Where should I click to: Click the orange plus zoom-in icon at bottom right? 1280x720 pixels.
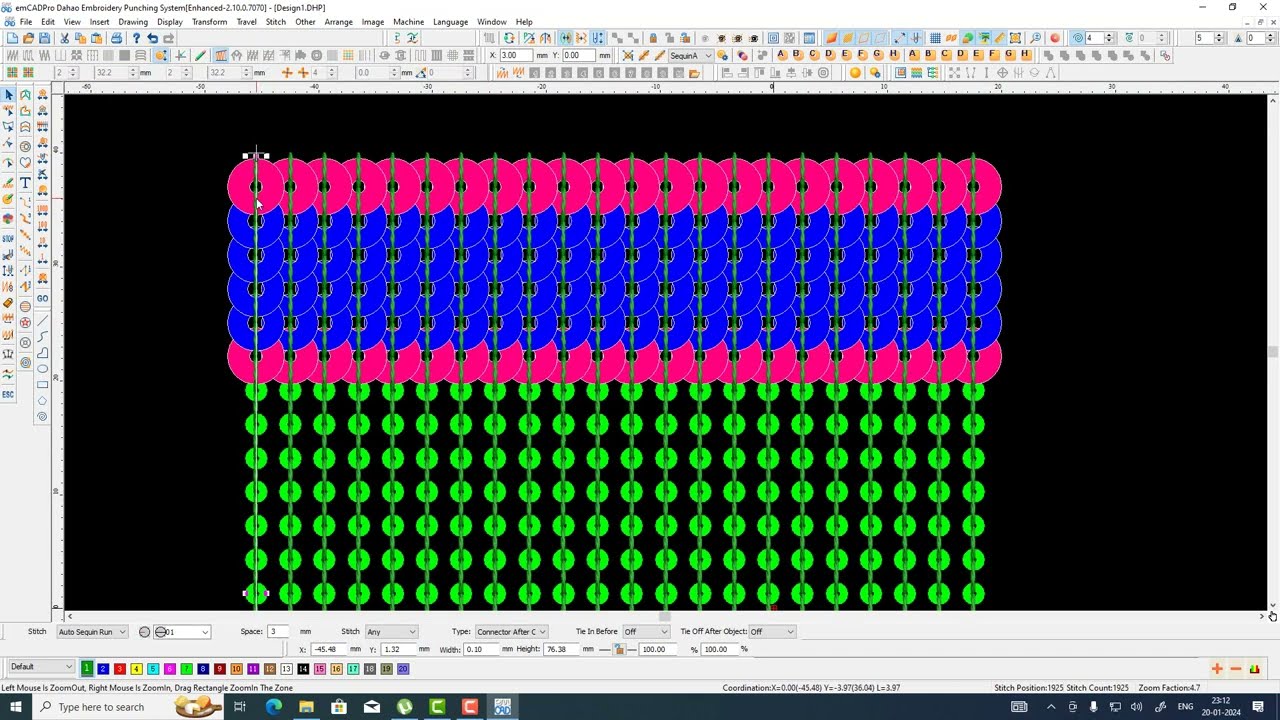click(x=1217, y=669)
